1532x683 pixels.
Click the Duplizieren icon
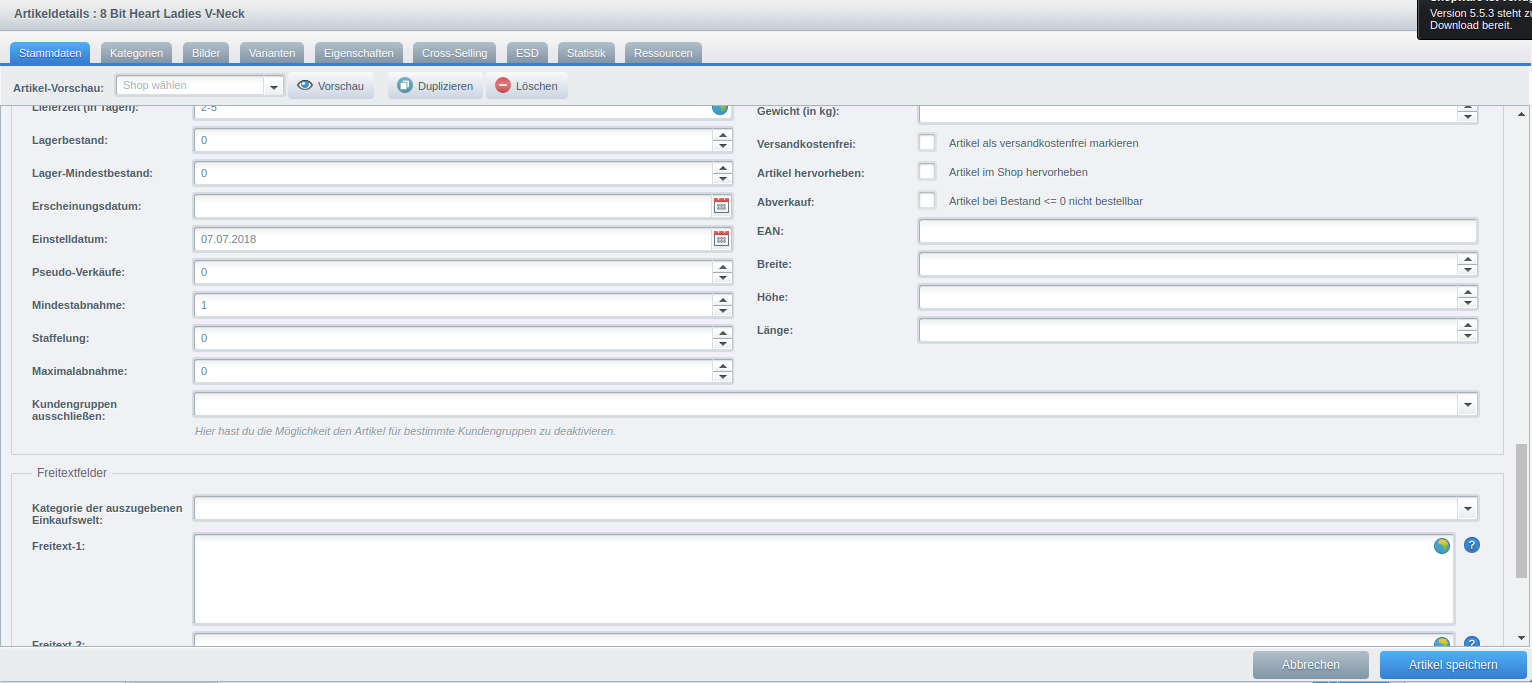point(404,86)
